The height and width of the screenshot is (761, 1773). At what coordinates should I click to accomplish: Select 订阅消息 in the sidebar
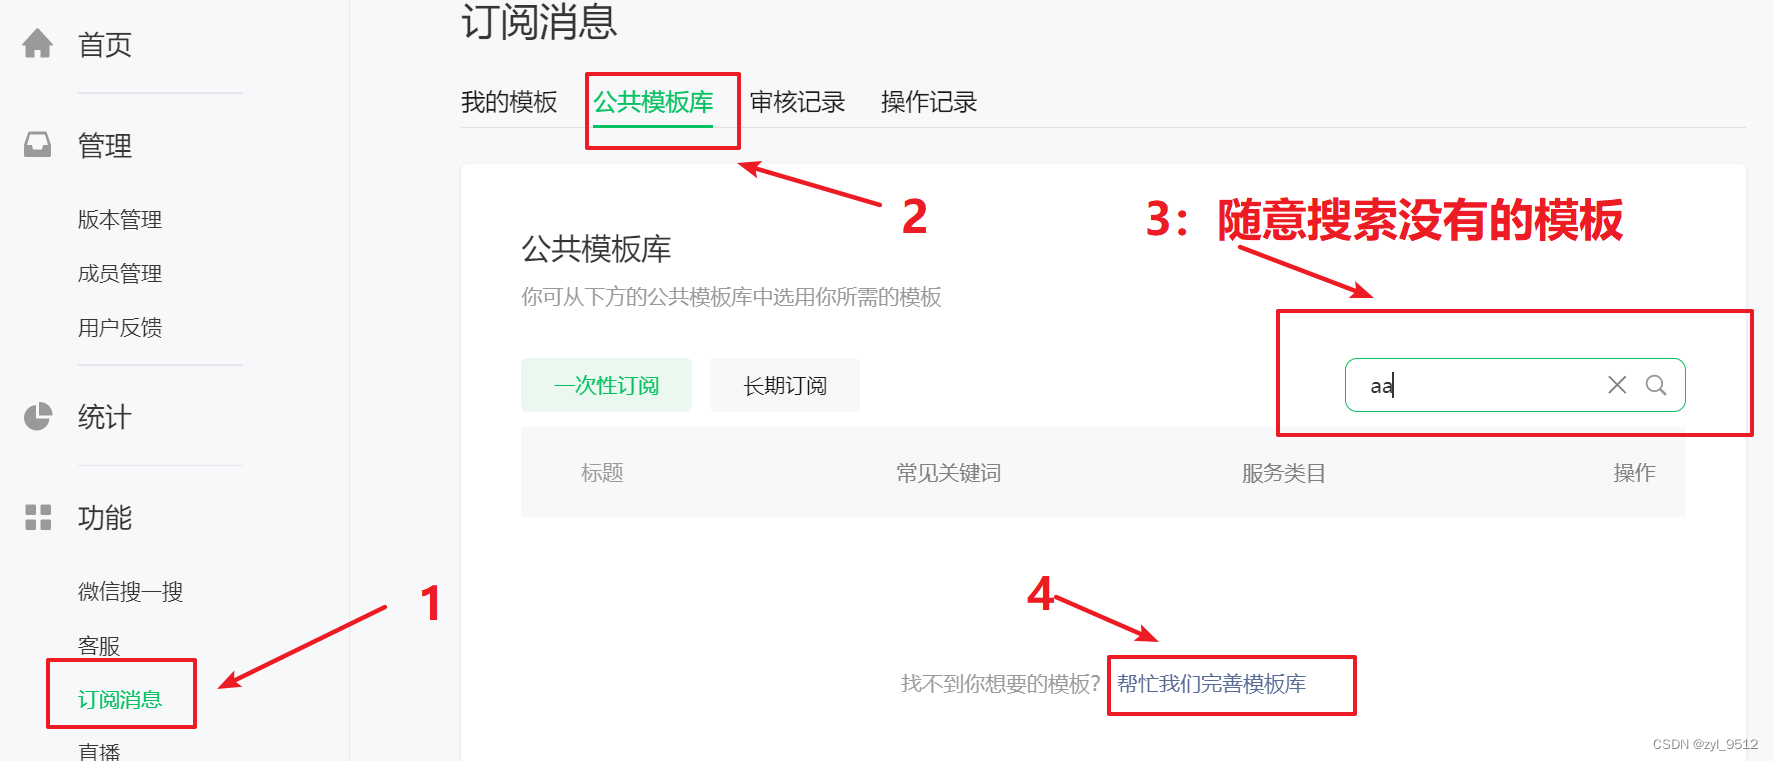(120, 700)
